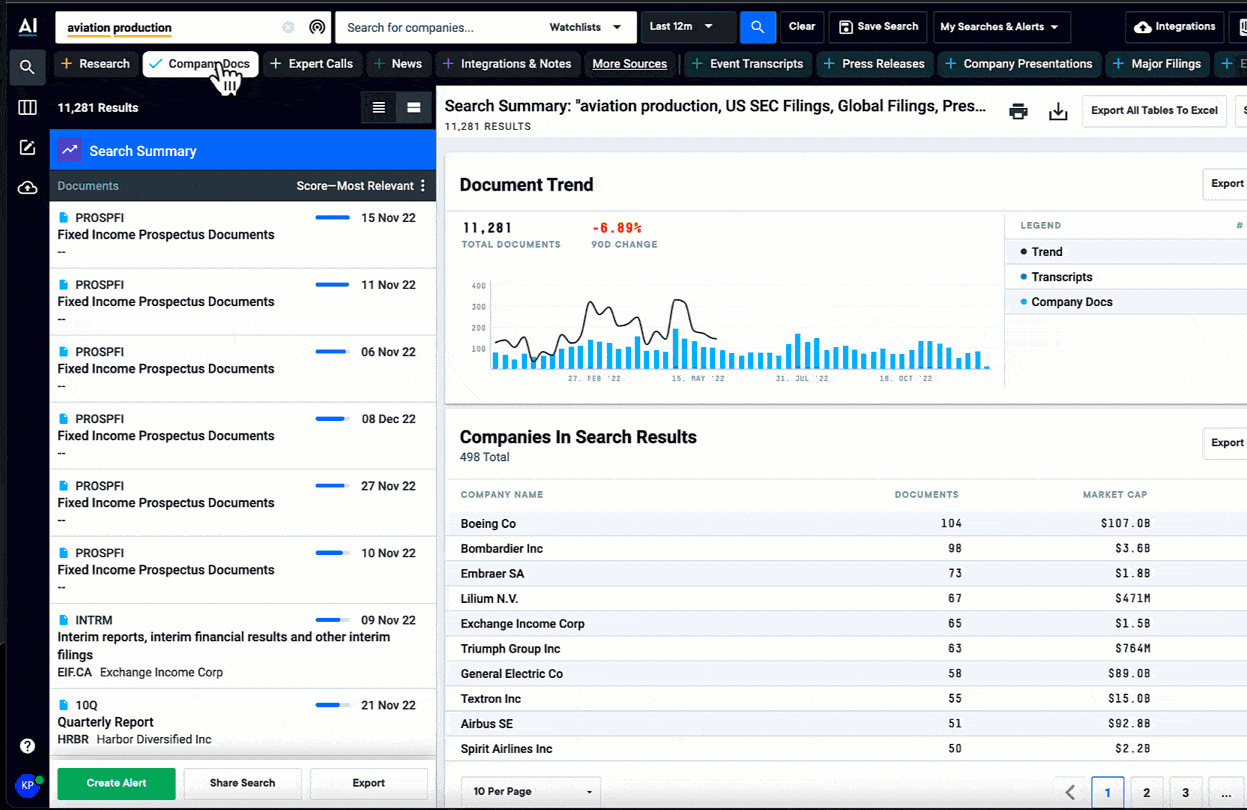This screenshot has height=810, width=1247.
Task: Sort by the Market Cap column header
Action: [1115, 495]
